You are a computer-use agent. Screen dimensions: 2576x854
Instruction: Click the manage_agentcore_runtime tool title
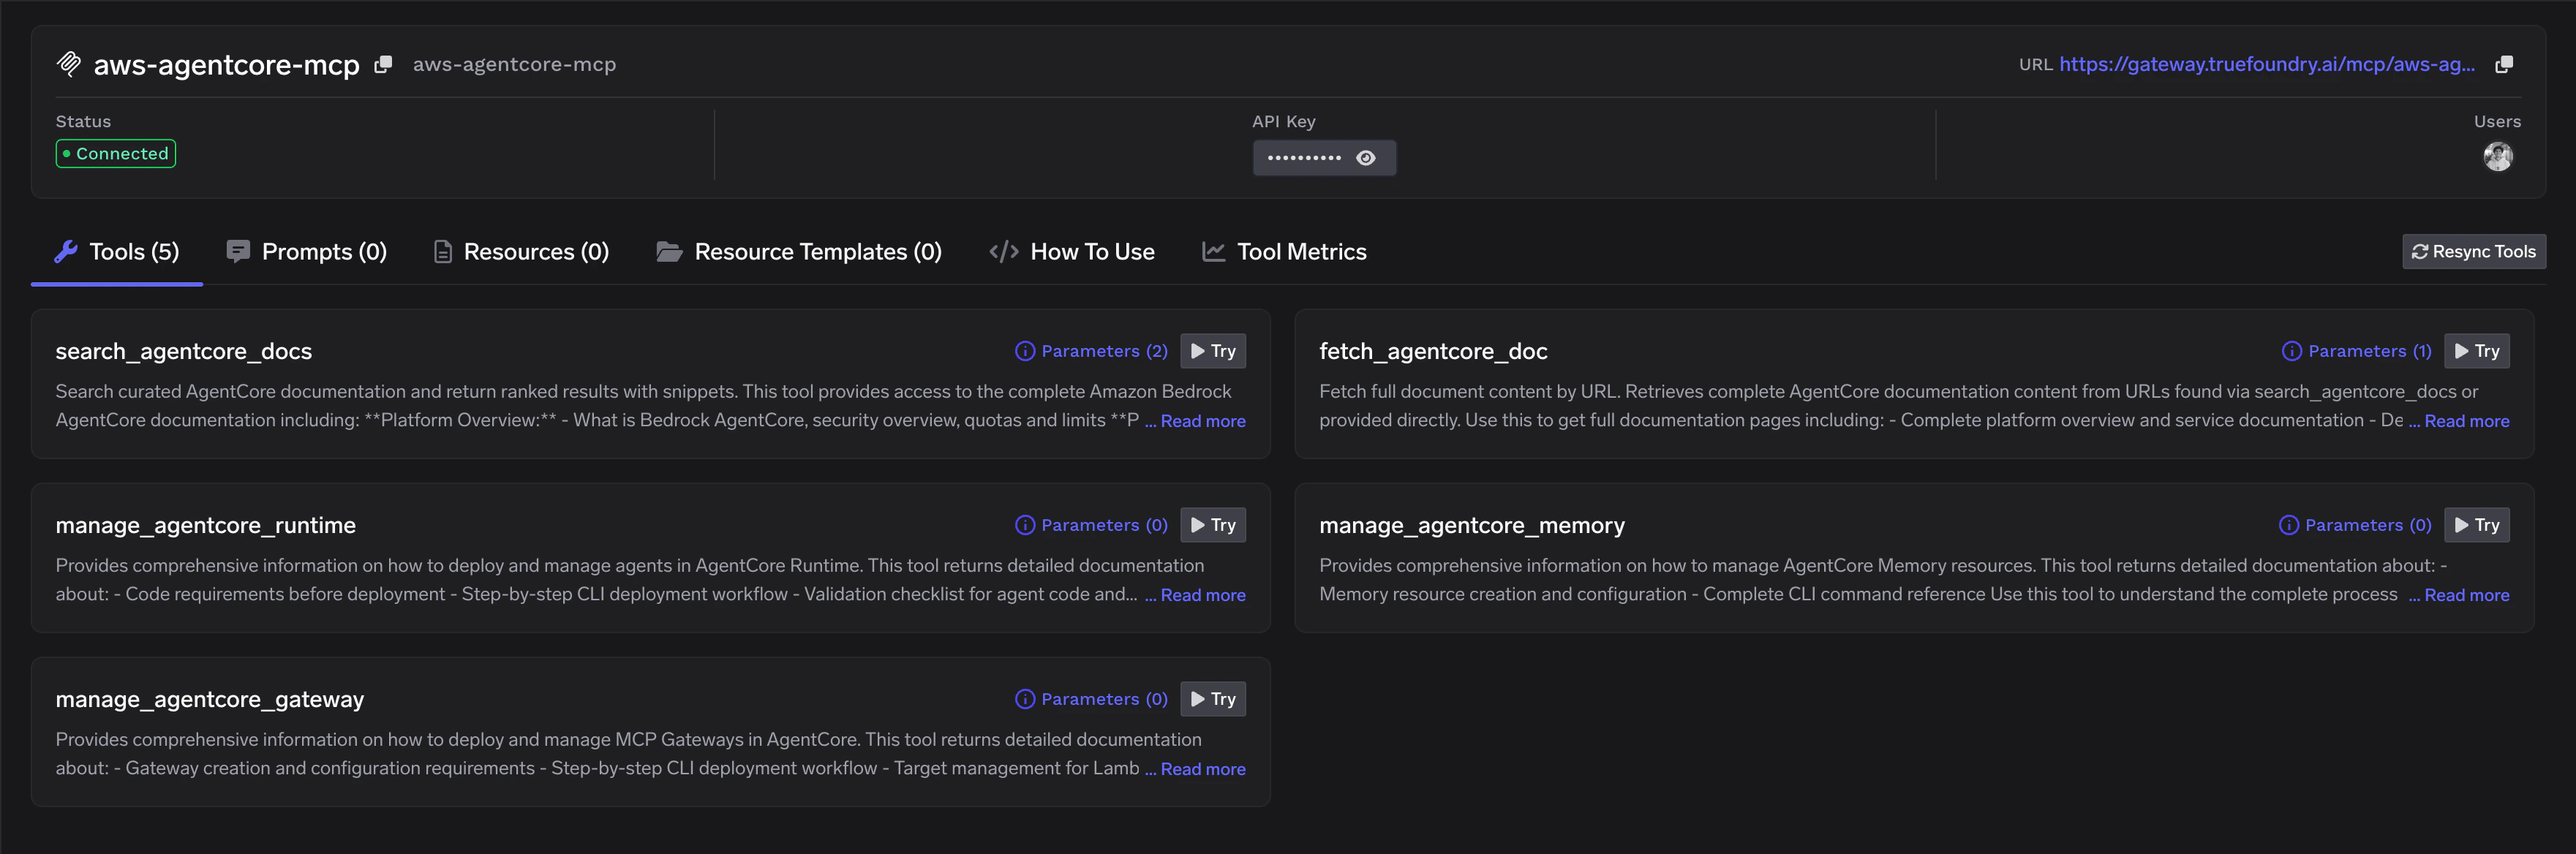point(206,525)
